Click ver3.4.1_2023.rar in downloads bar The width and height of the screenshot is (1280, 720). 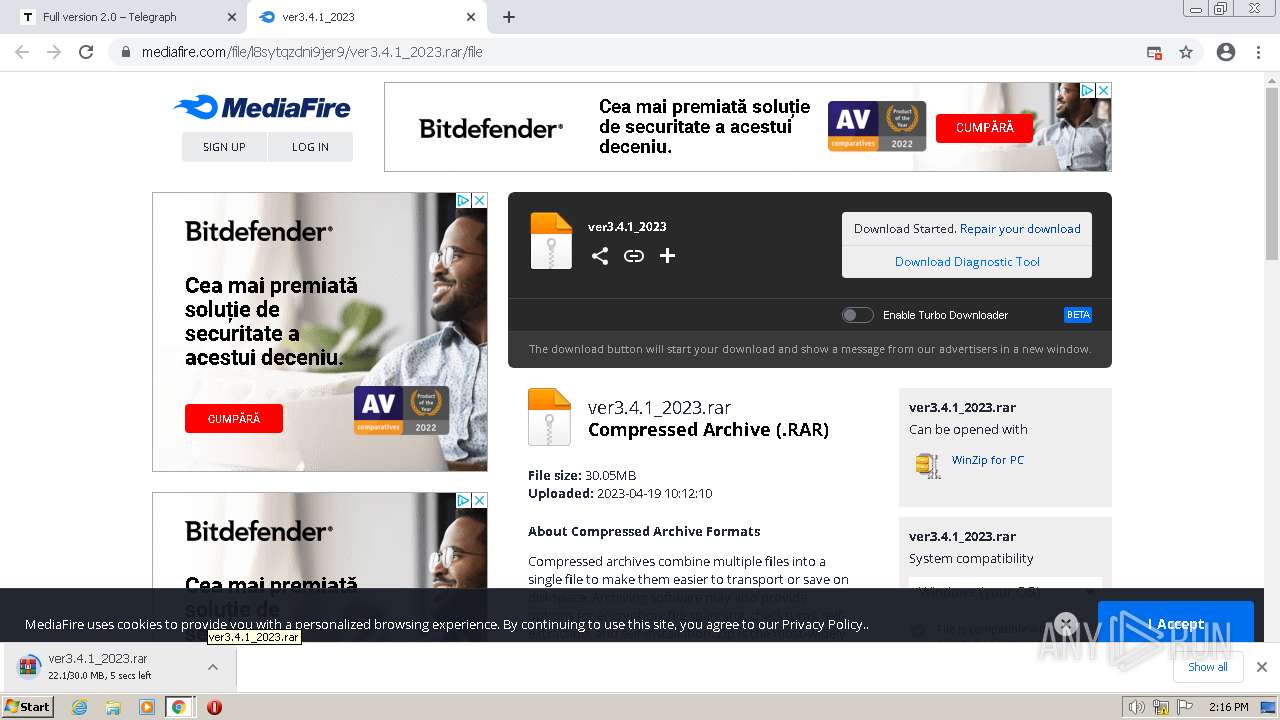pos(98,659)
